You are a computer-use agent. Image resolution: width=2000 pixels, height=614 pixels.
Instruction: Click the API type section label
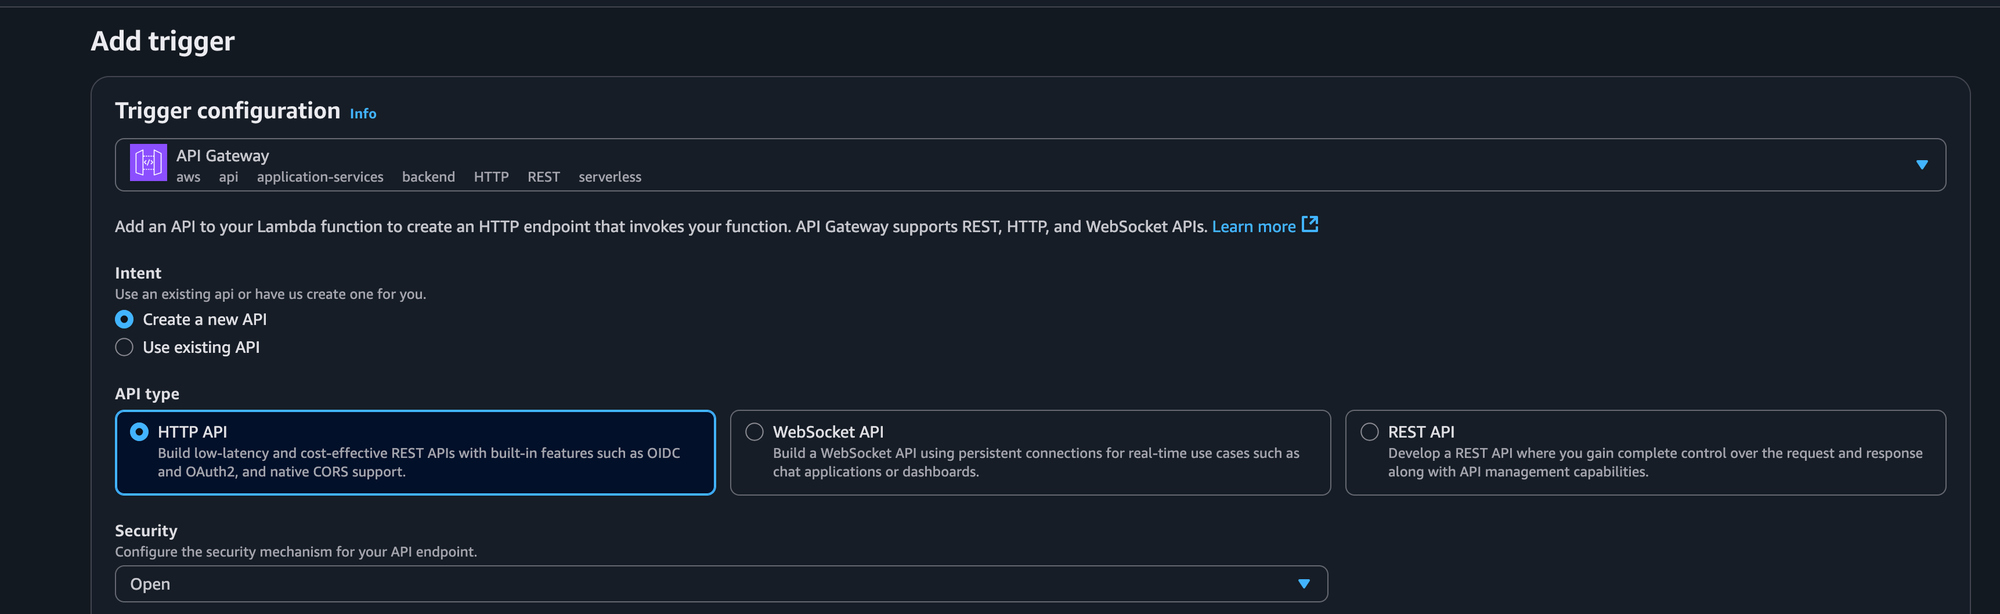coord(147,394)
